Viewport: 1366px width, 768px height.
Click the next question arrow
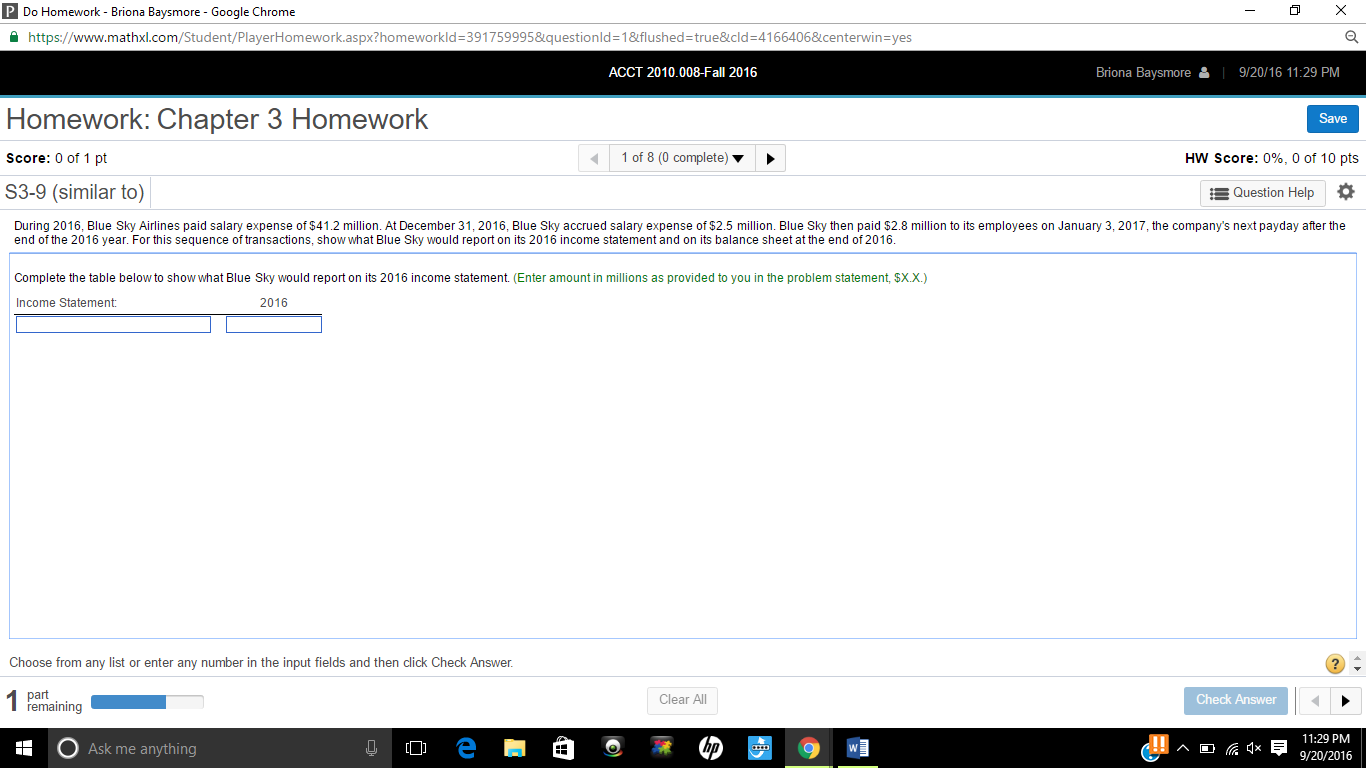pos(769,157)
